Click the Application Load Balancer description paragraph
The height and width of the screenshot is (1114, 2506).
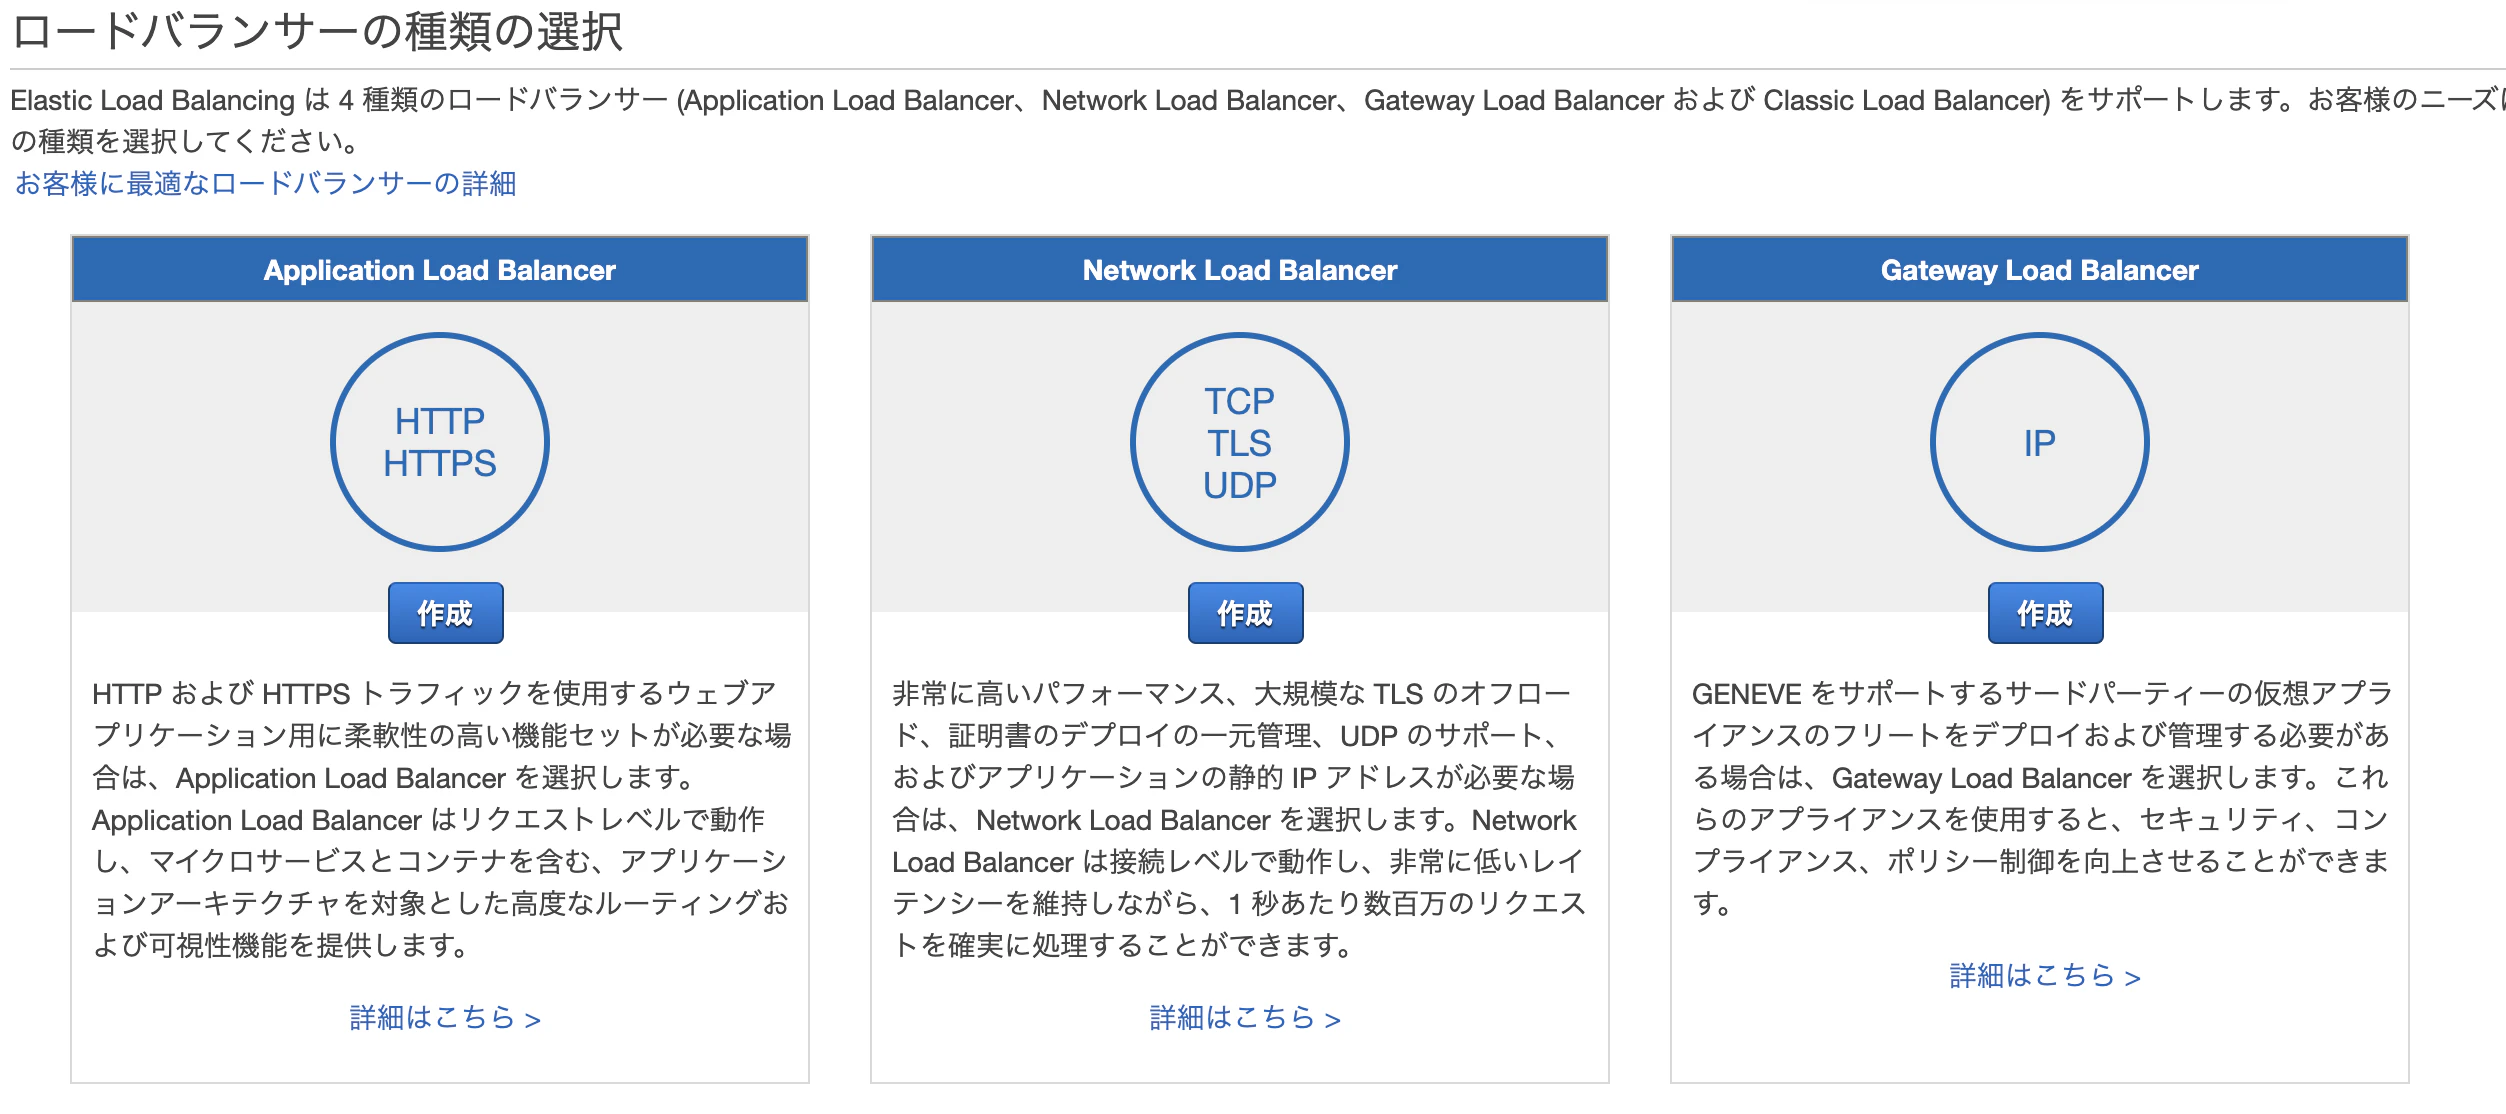point(441,819)
